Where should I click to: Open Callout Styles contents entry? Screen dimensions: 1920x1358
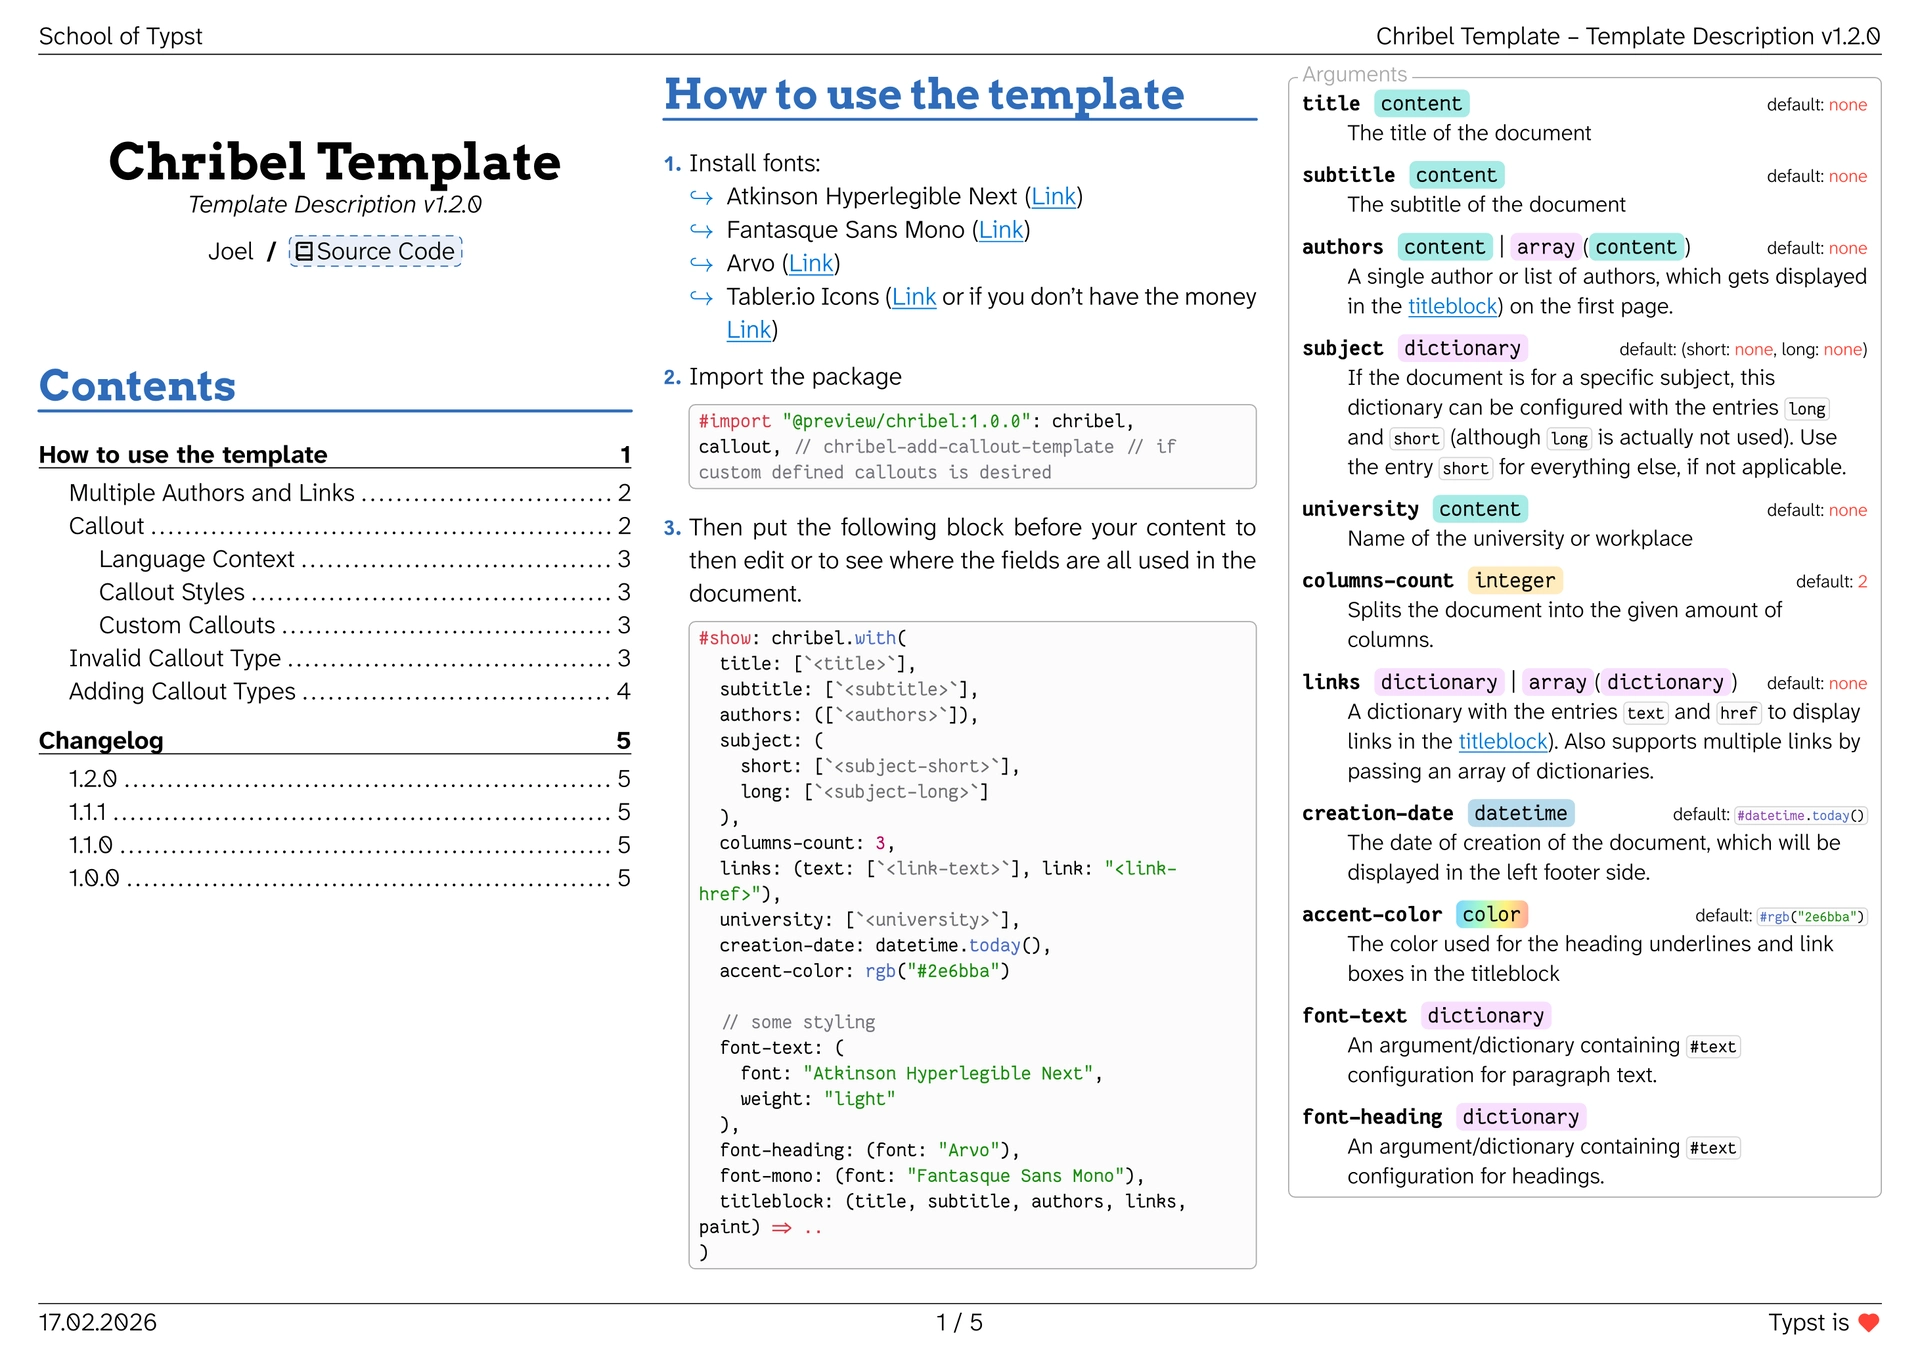tap(172, 592)
